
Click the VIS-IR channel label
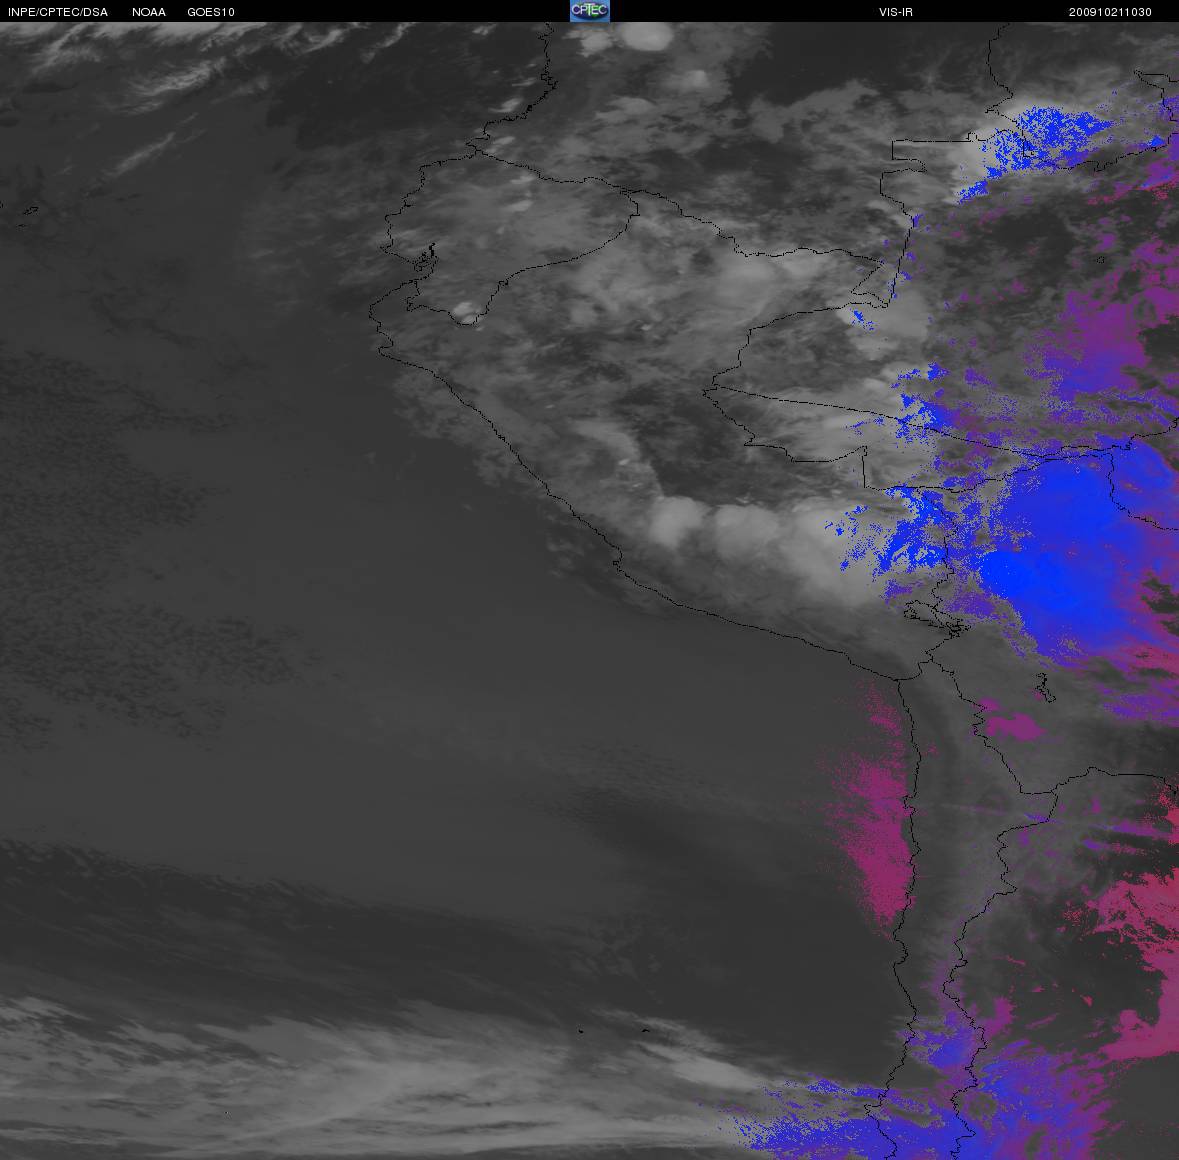(x=894, y=12)
